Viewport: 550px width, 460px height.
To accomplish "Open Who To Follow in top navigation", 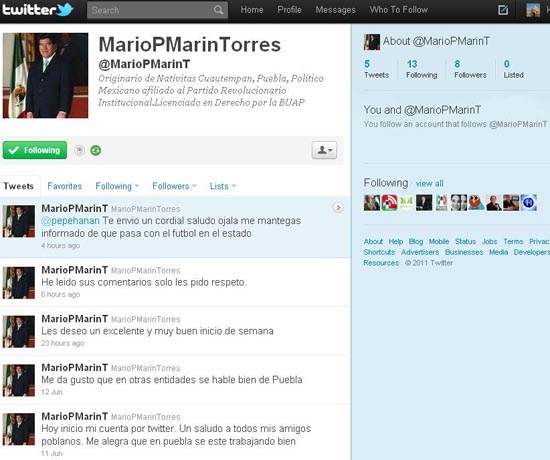I will pos(398,10).
